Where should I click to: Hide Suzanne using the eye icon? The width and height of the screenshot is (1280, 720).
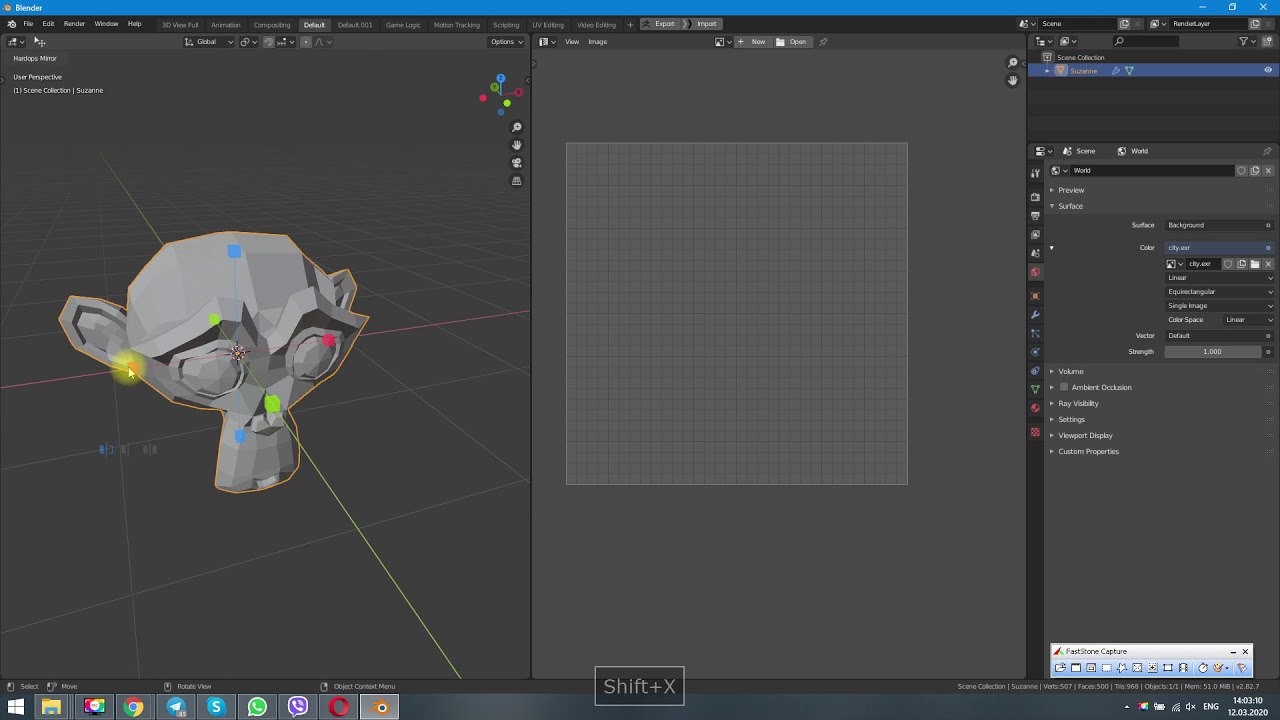(1268, 70)
